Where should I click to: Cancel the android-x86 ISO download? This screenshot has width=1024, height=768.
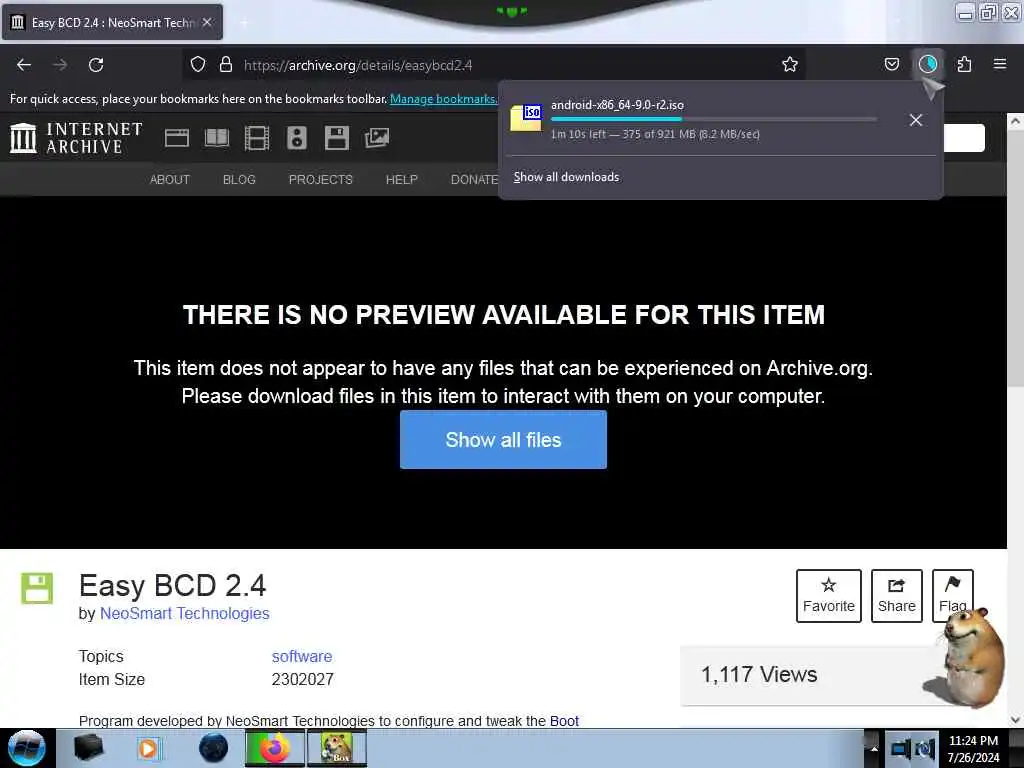916,120
